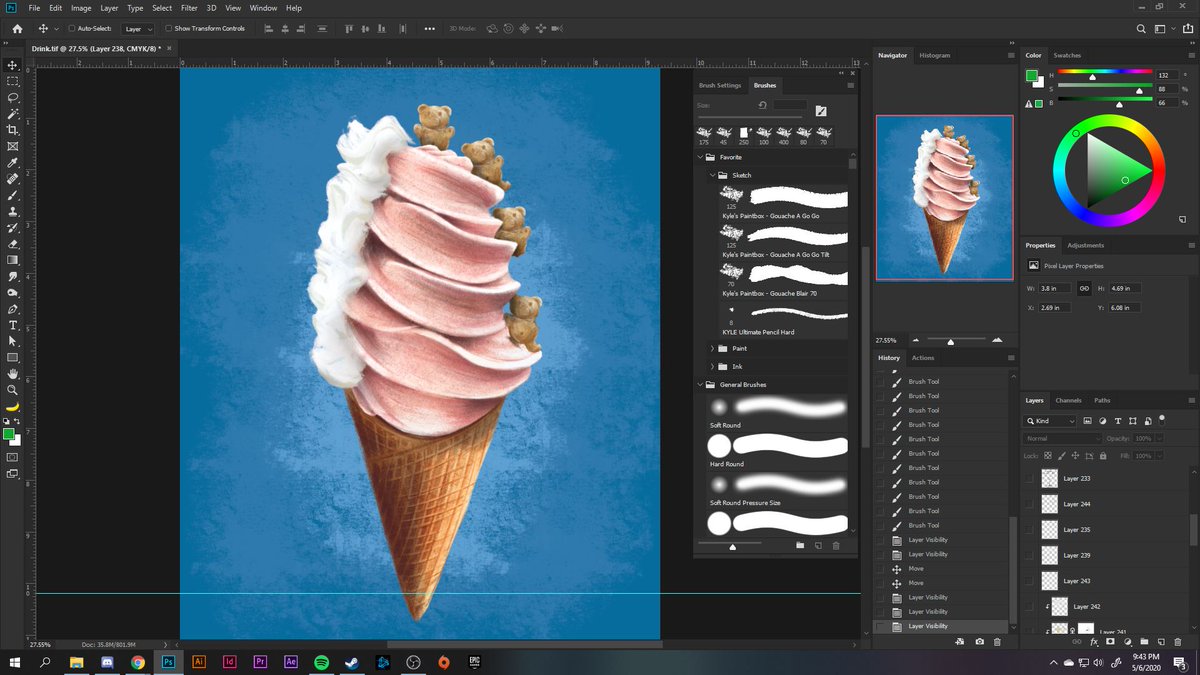Screen dimensions: 1200x675
Task: Open the Auto-Select Layer dropdown
Action: point(137,29)
